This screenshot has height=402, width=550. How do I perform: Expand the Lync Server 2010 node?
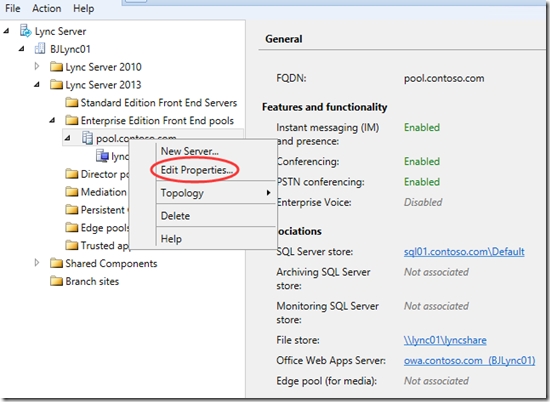(x=37, y=66)
